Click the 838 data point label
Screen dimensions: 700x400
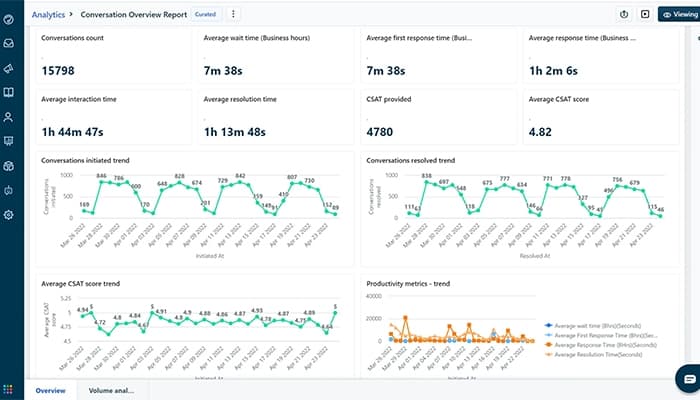click(x=426, y=176)
